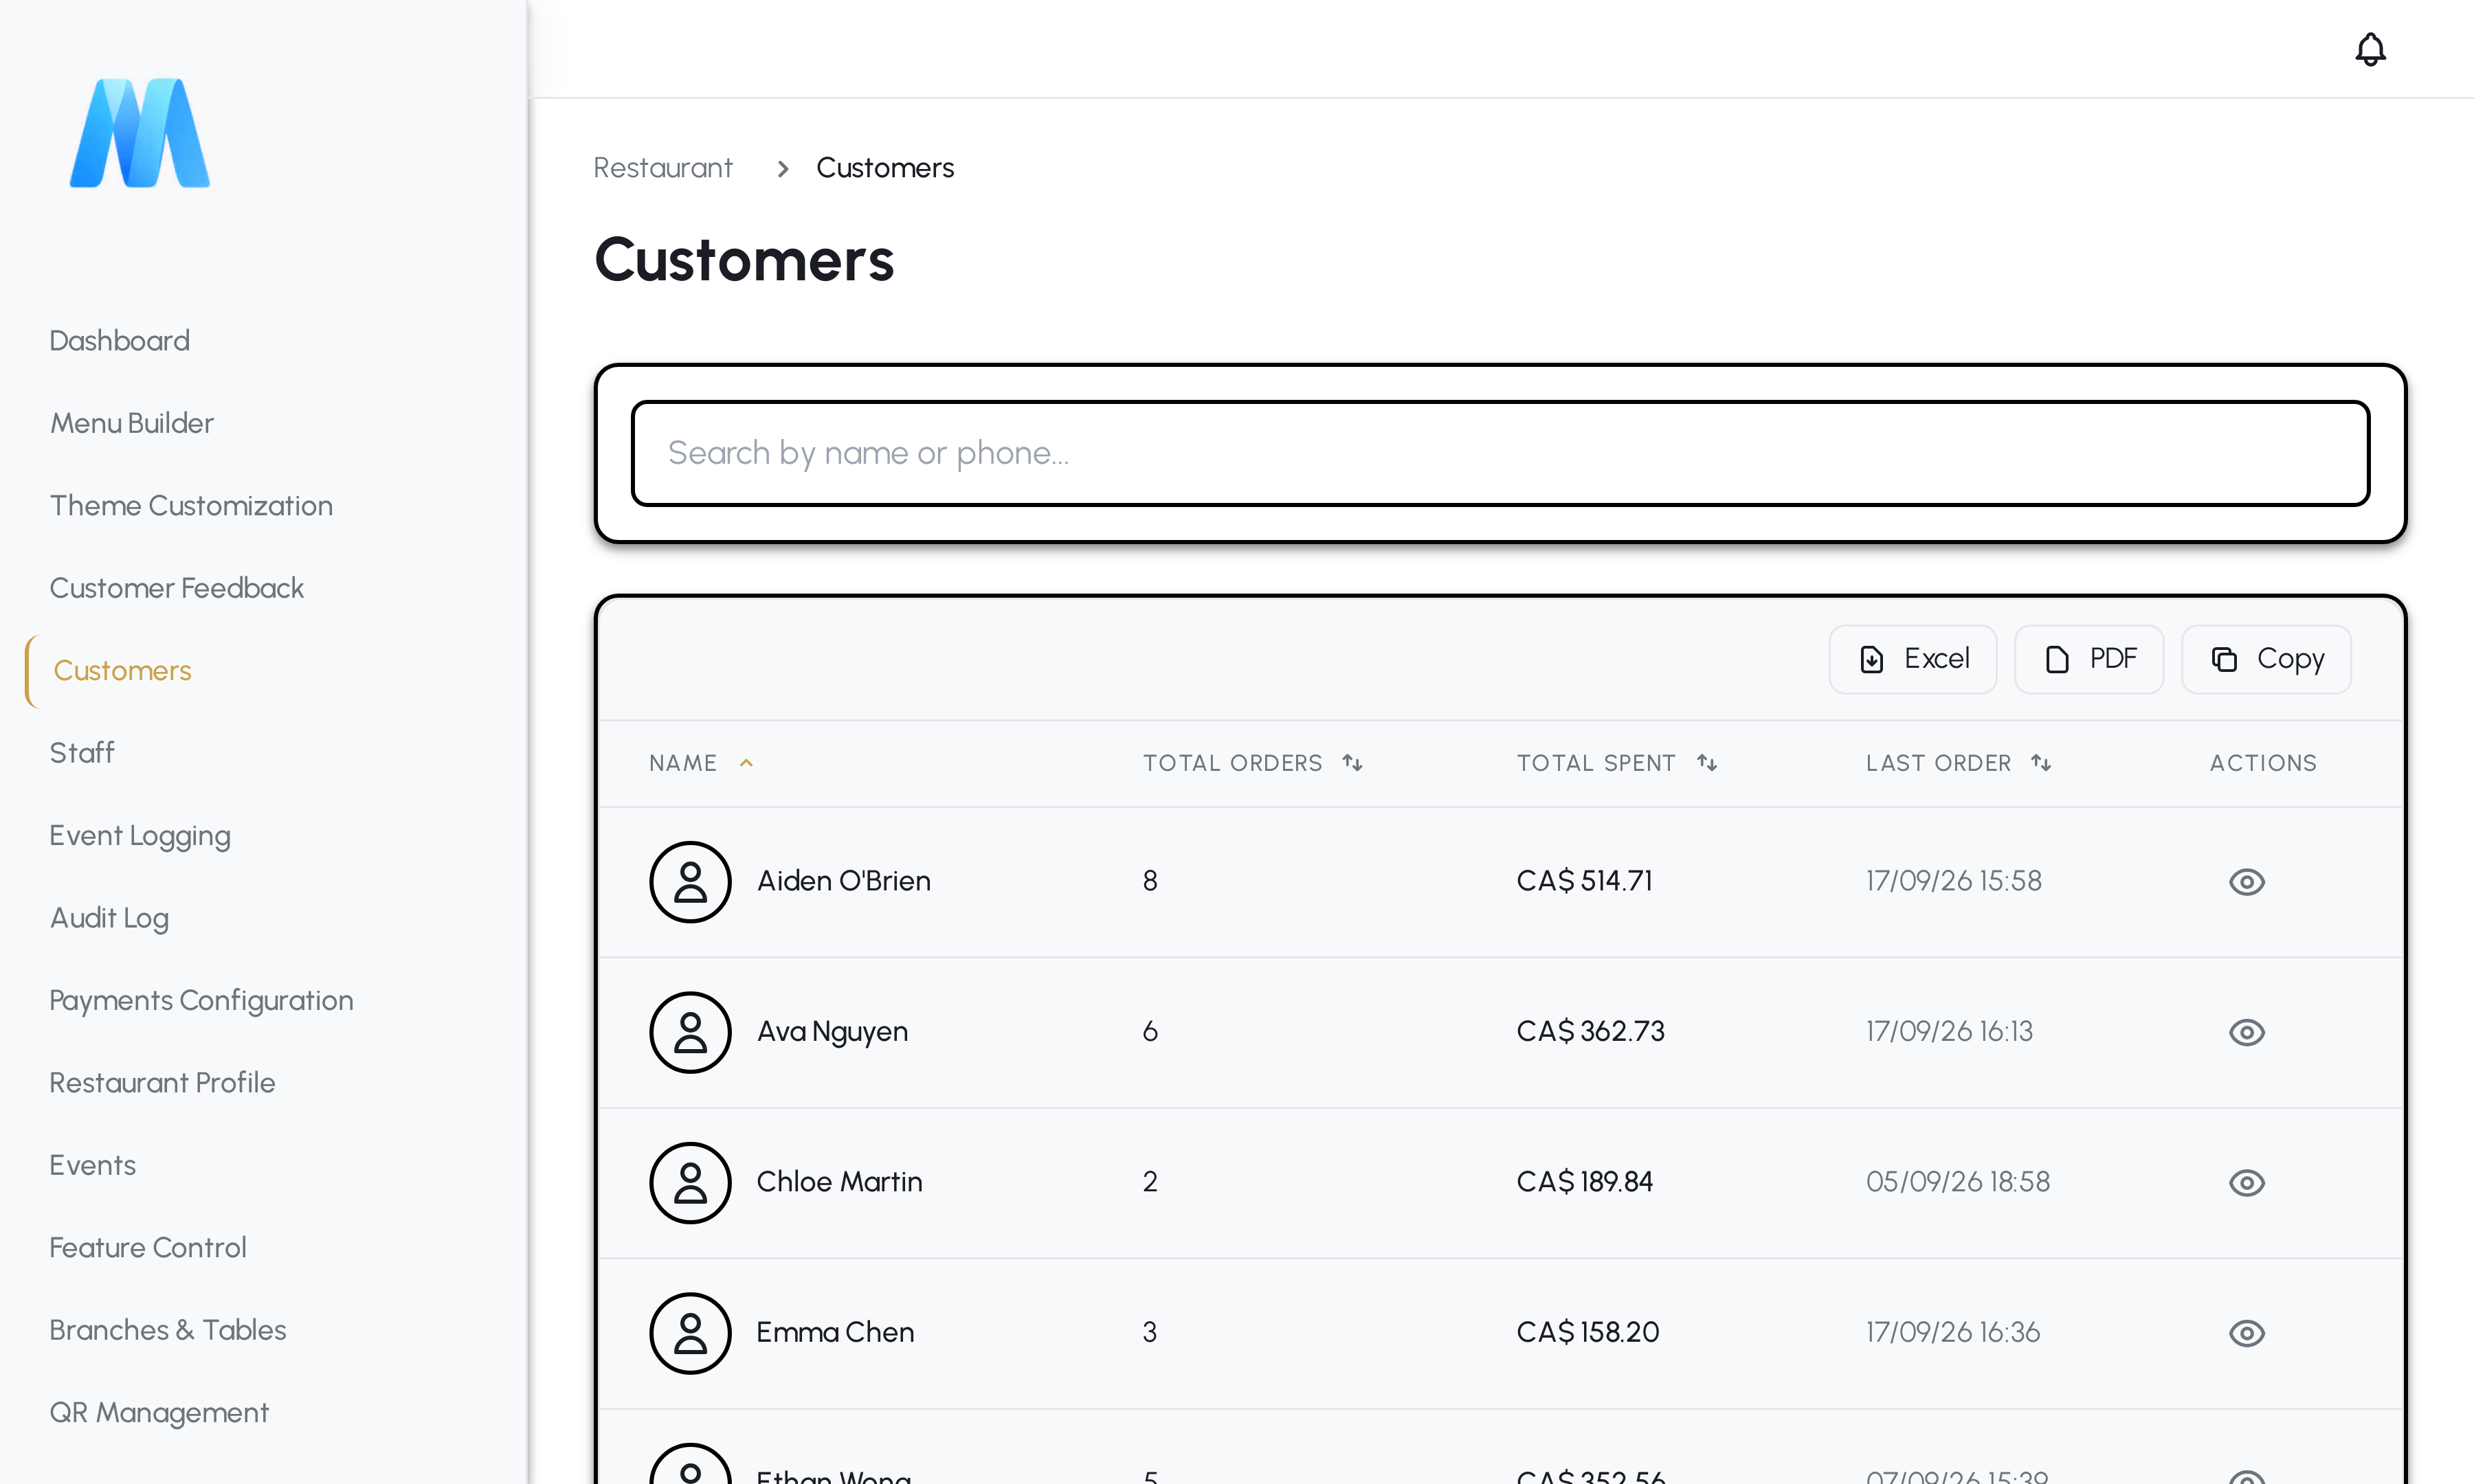Click Emma Chen's total orders 3
Screen dimensions: 2474x1484
pyautogui.click(x=1150, y=1332)
